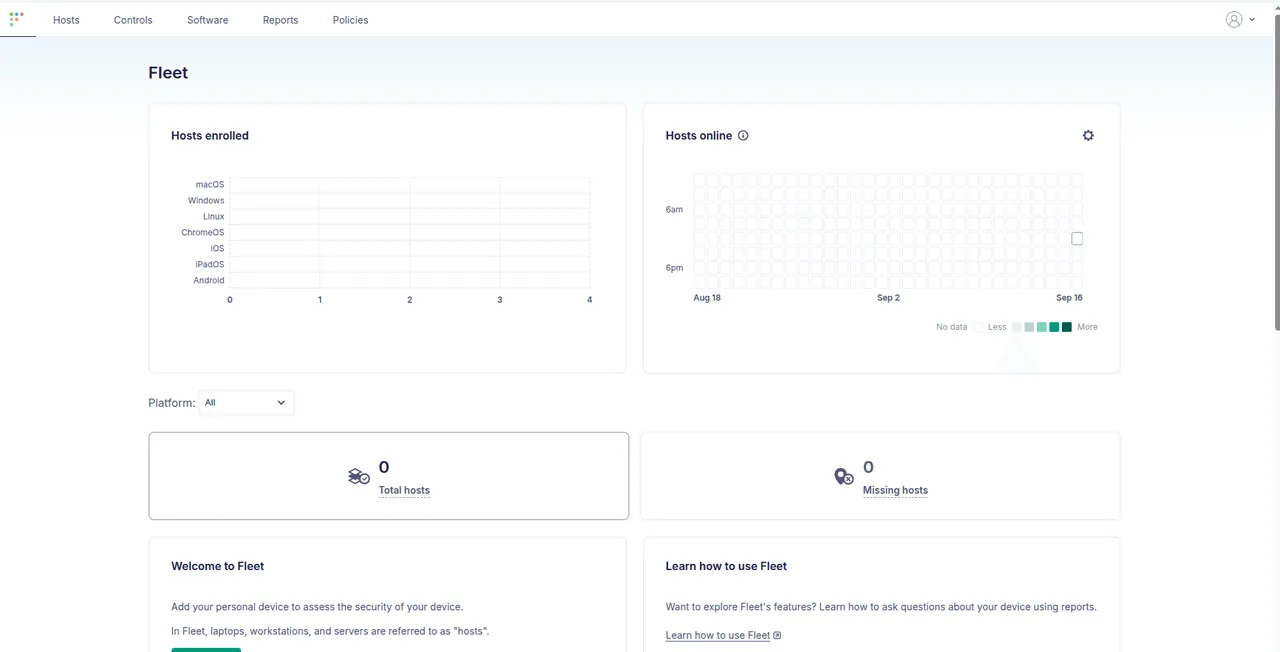This screenshot has height=652, width=1280.
Task: Open the Platform dropdown showing All
Action: point(246,402)
